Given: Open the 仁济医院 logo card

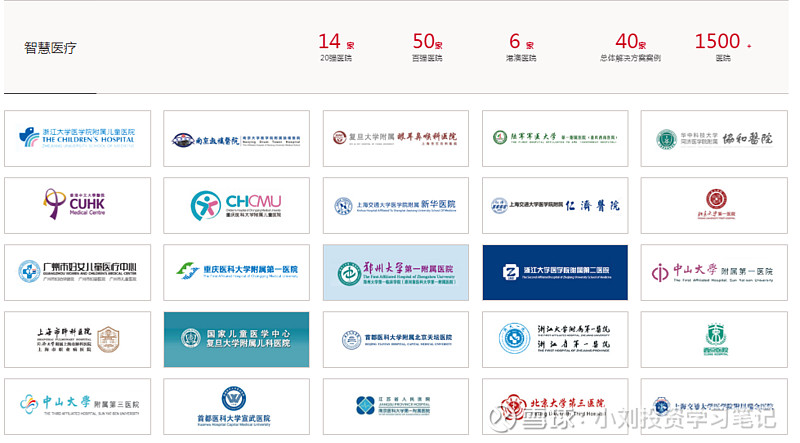Looking at the screenshot, I should click(555, 206).
